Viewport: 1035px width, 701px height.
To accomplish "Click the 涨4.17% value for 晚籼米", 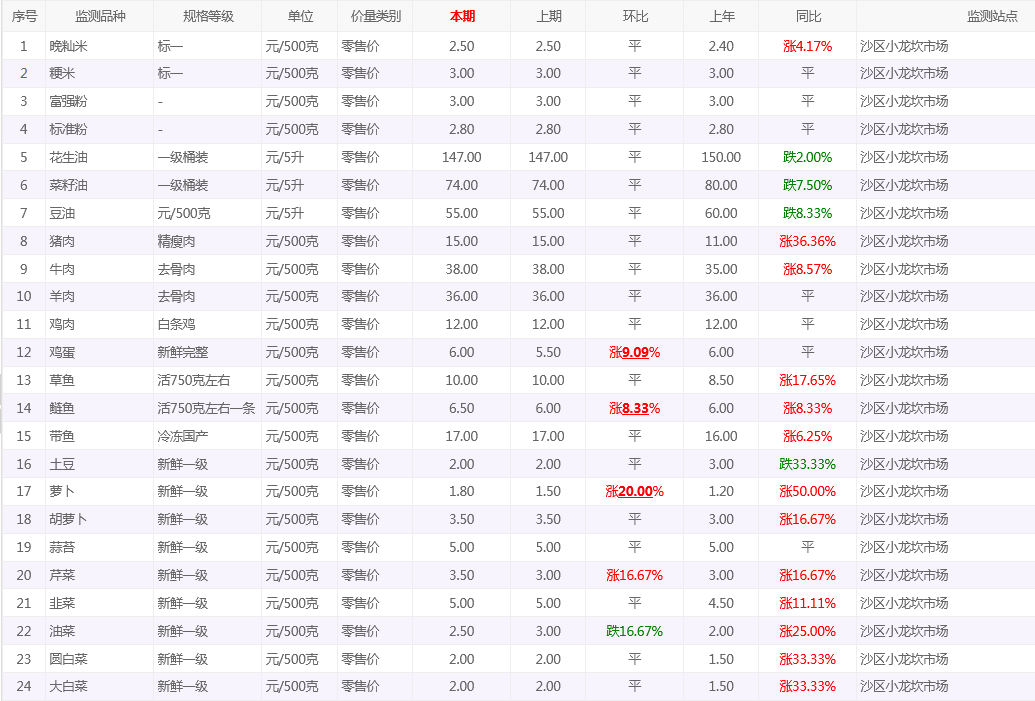I will pos(807,46).
